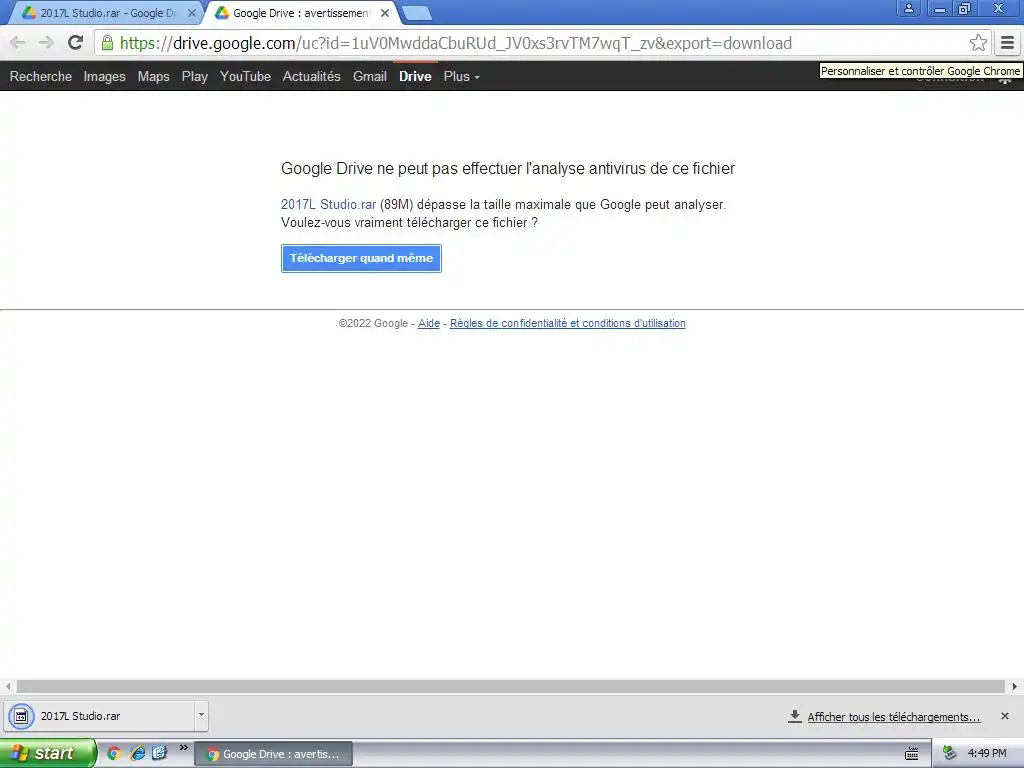Viewport: 1024px width, 768px height.
Task: Click the download file icon for 2017L Studio.rar
Action: click(x=21, y=716)
